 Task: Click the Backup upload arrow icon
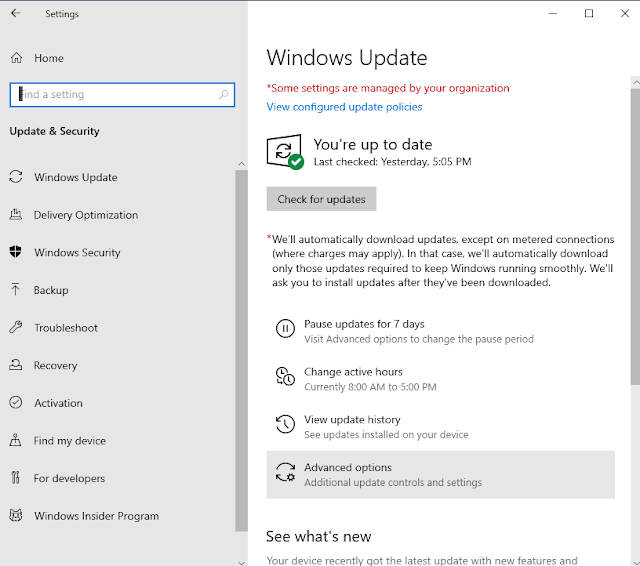pyautogui.click(x=16, y=289)
